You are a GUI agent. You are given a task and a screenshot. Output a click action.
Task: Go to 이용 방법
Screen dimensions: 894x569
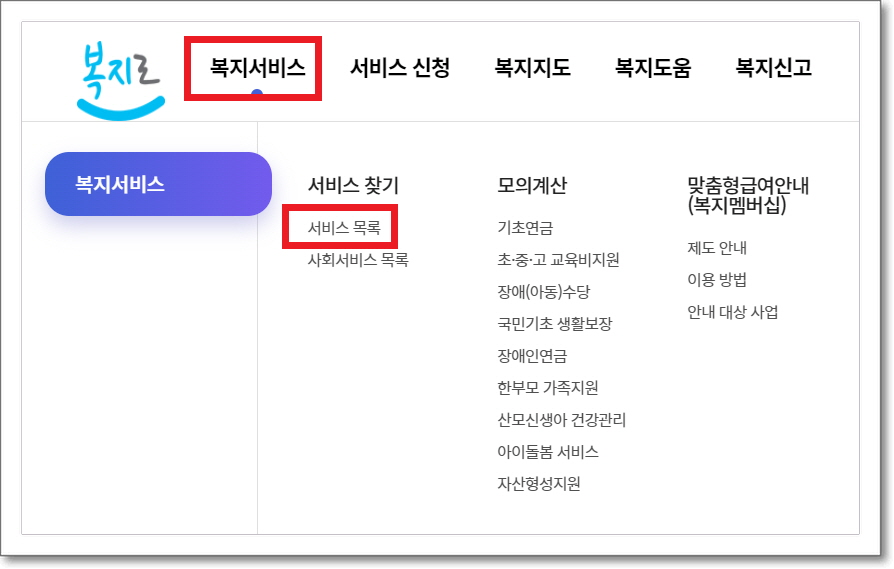(x=717, y=280)
